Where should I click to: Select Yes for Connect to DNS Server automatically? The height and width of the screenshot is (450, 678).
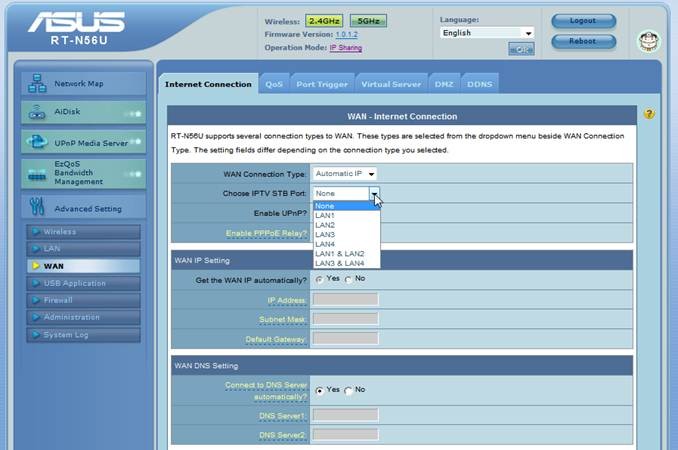tap(319, 389)
